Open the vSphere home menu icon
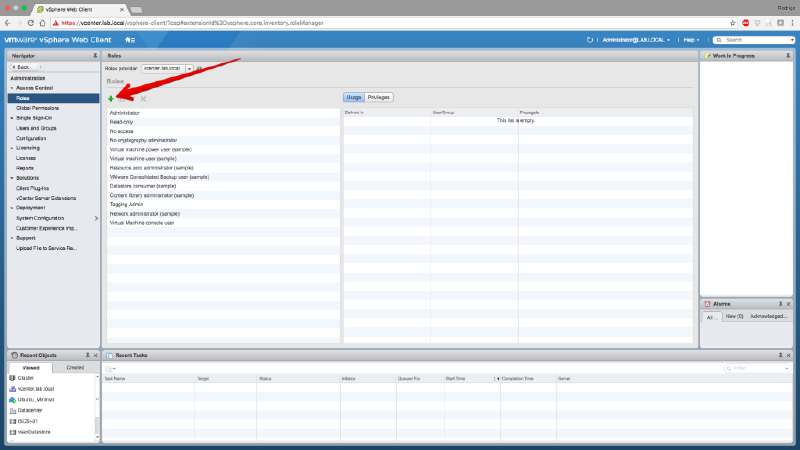This screenshot has height=450, width=800. [x=130, y=40]
